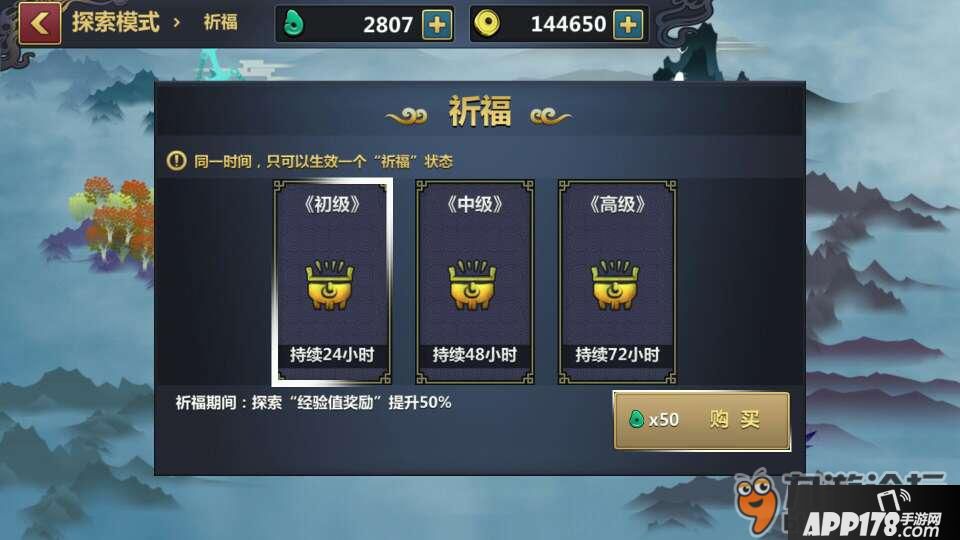Select the 《高级》 blessing card
The image size is (960, 540).
617,282
